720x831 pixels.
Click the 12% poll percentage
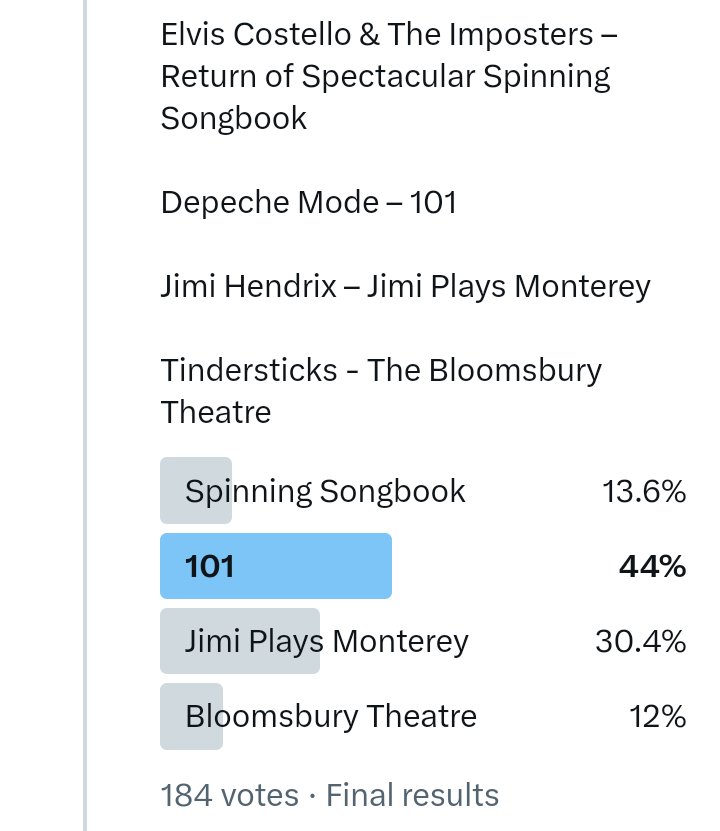point(658,716)
